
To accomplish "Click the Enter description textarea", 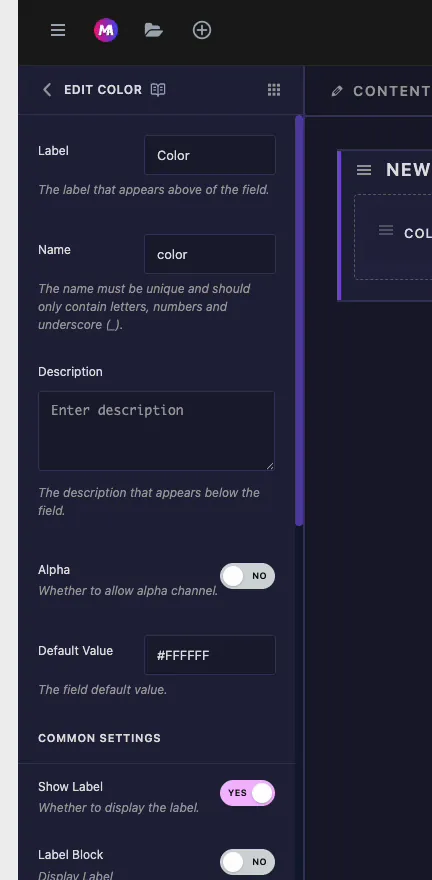I will click(157, 430).
